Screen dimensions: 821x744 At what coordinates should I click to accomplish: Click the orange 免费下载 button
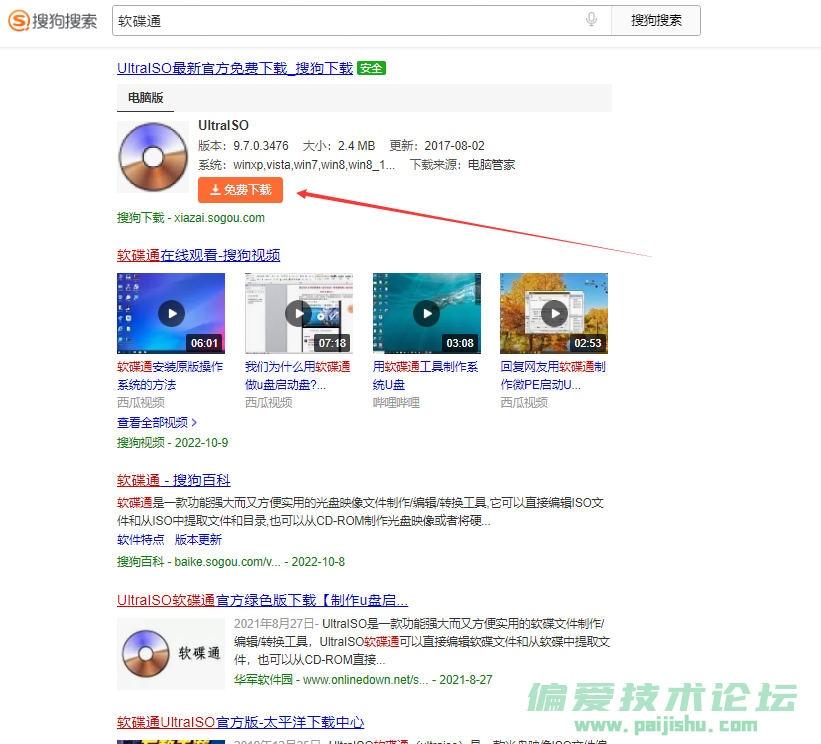pos(240,190)
